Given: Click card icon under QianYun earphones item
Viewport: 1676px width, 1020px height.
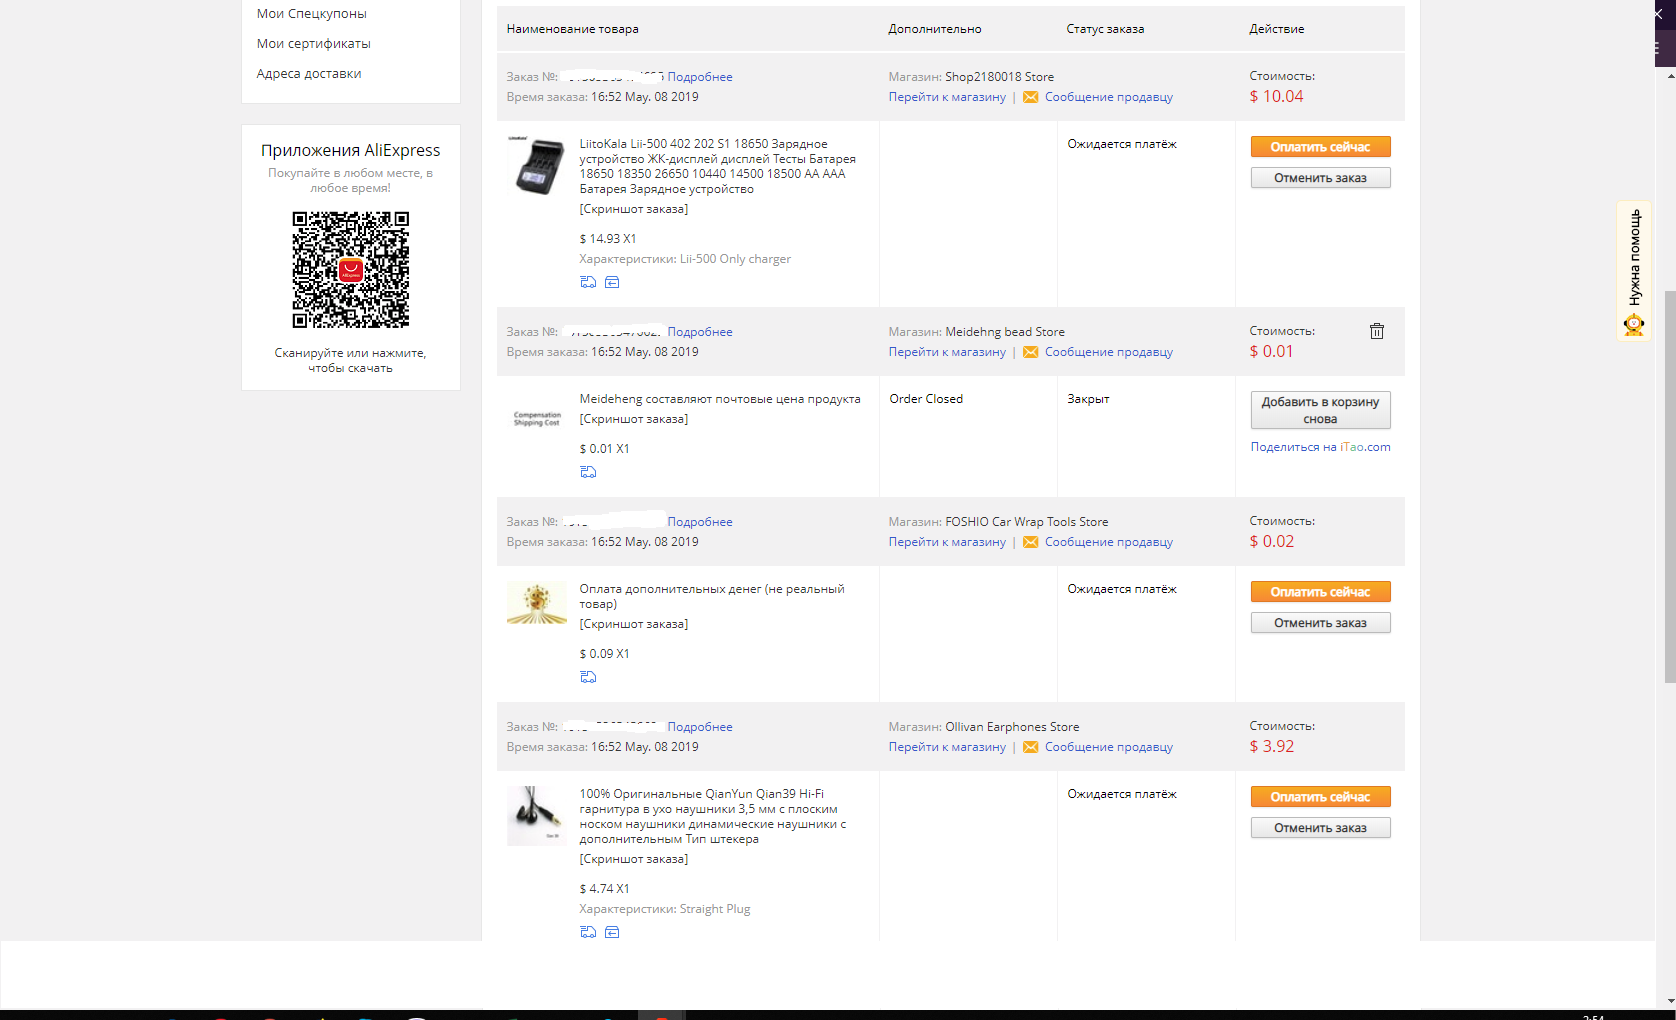Looking at the screenshot, I should [612, 932].
